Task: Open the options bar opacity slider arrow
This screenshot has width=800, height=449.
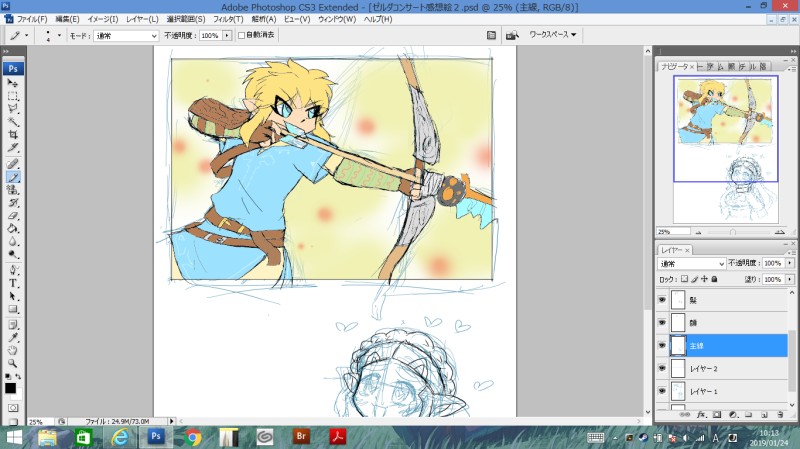Action: [227, 35]
